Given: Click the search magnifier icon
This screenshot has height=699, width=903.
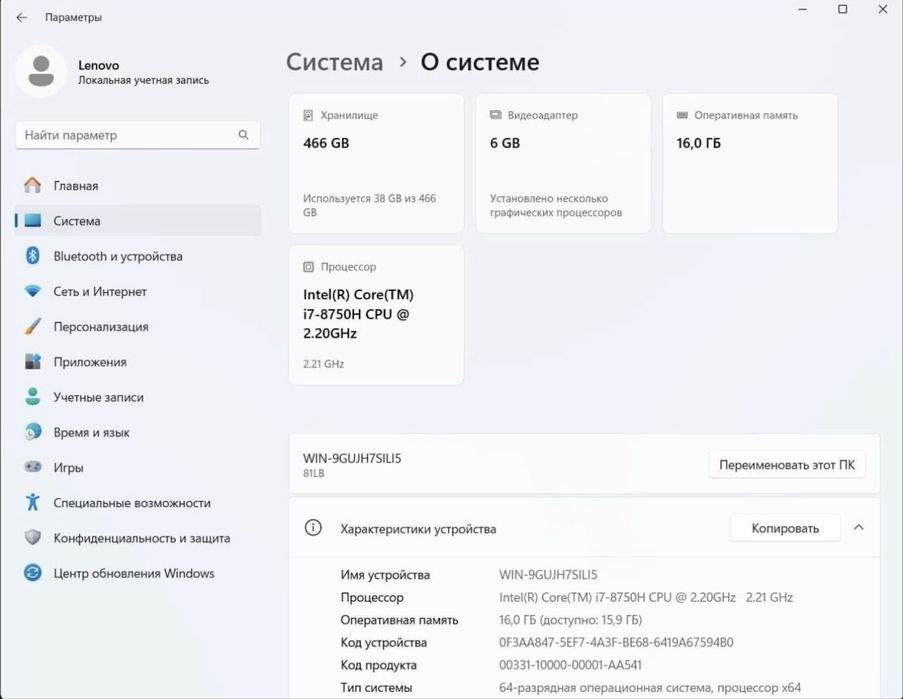Looking at the screenshot, I should click(x=243, y=135).
